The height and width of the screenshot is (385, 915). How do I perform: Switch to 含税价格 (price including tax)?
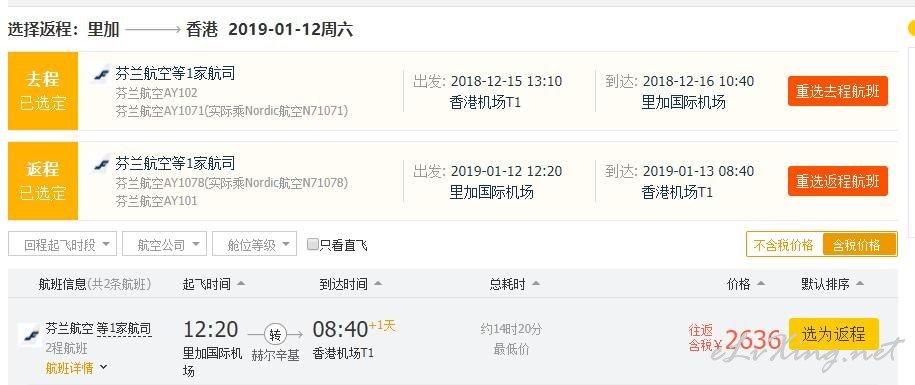[859, 244]
